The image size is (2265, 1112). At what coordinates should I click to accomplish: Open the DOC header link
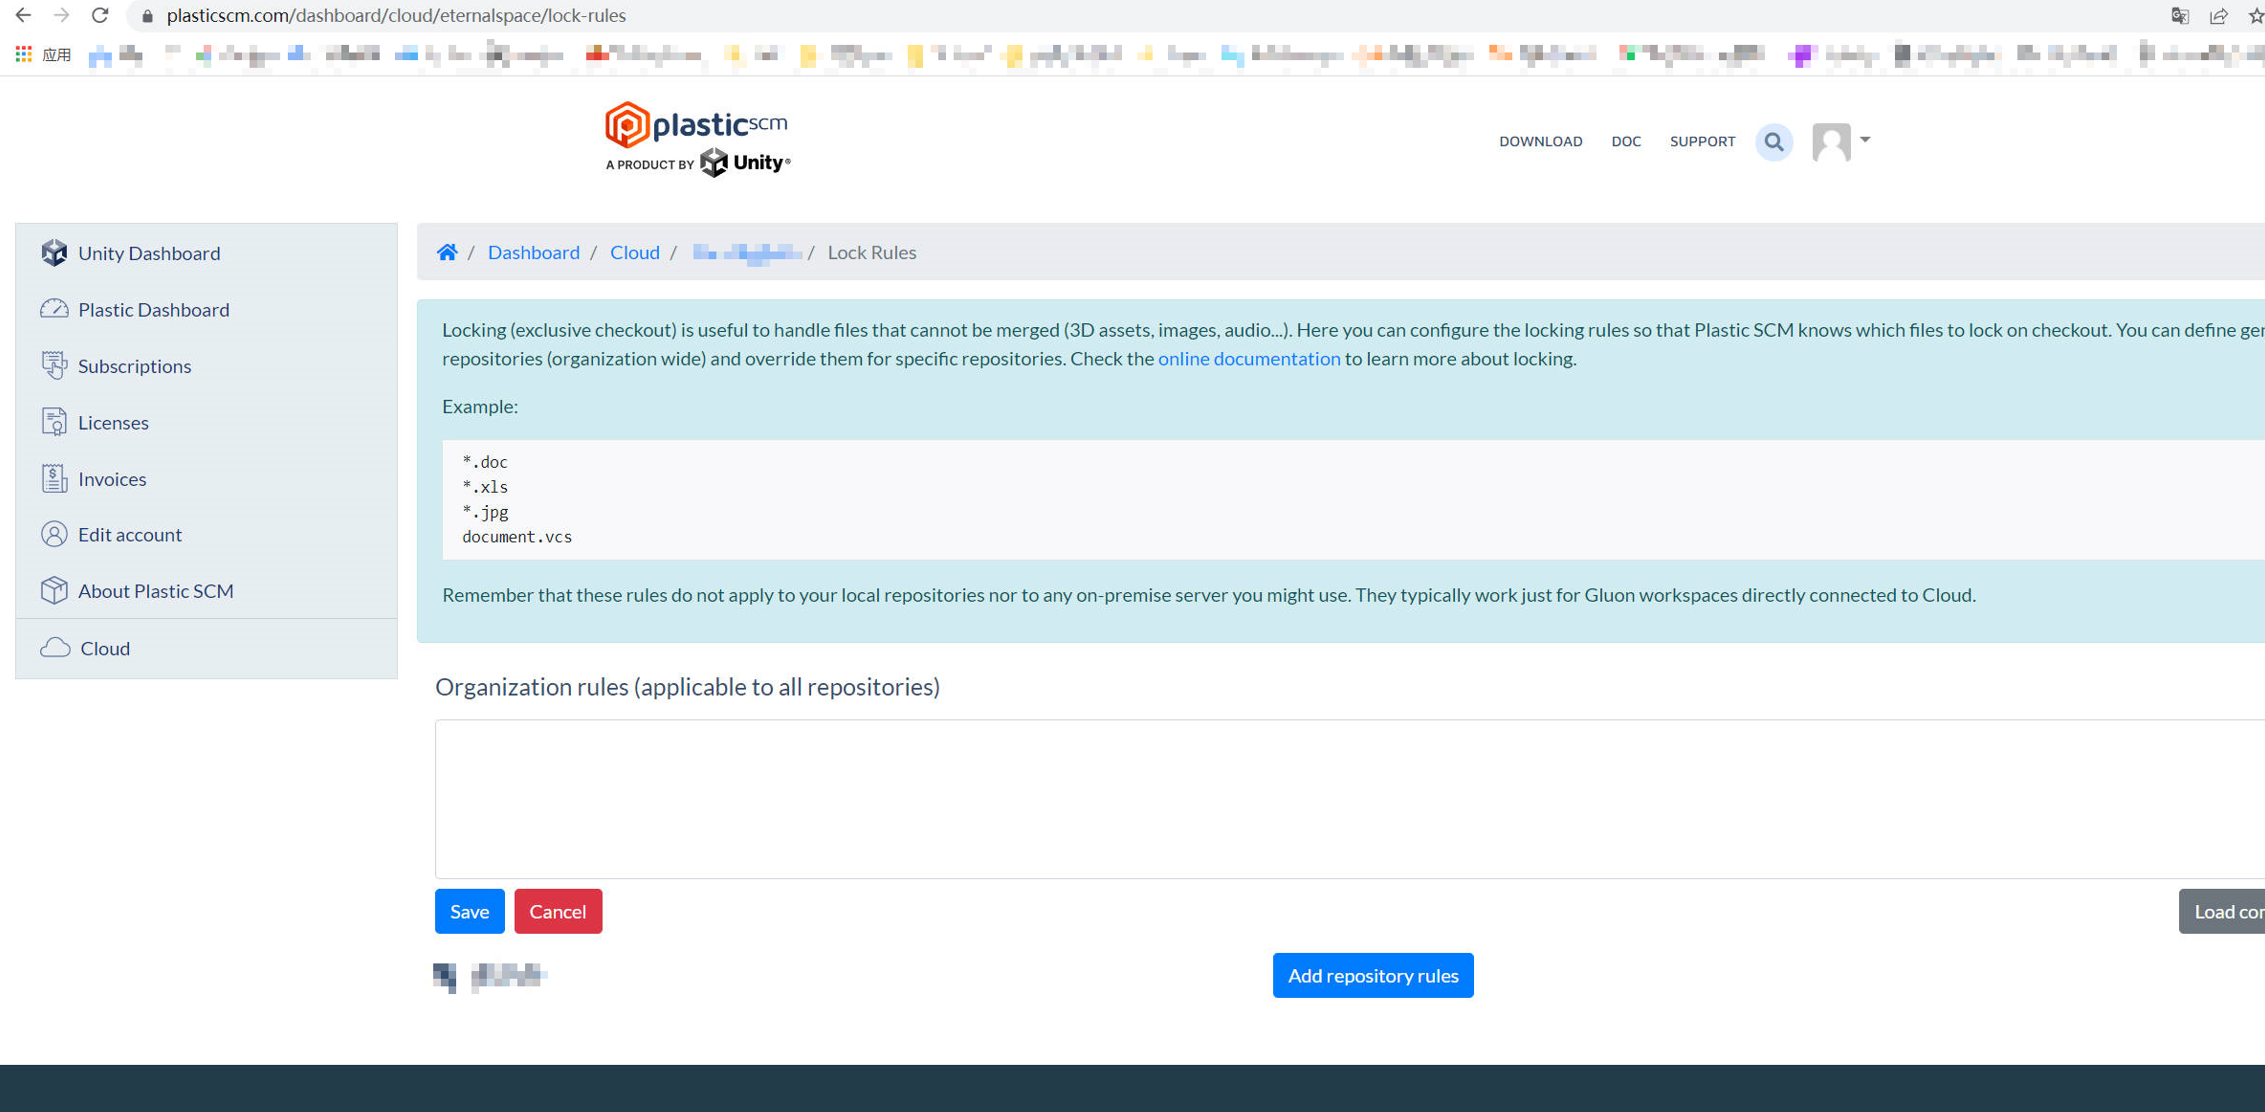[x=1625, y=141]
